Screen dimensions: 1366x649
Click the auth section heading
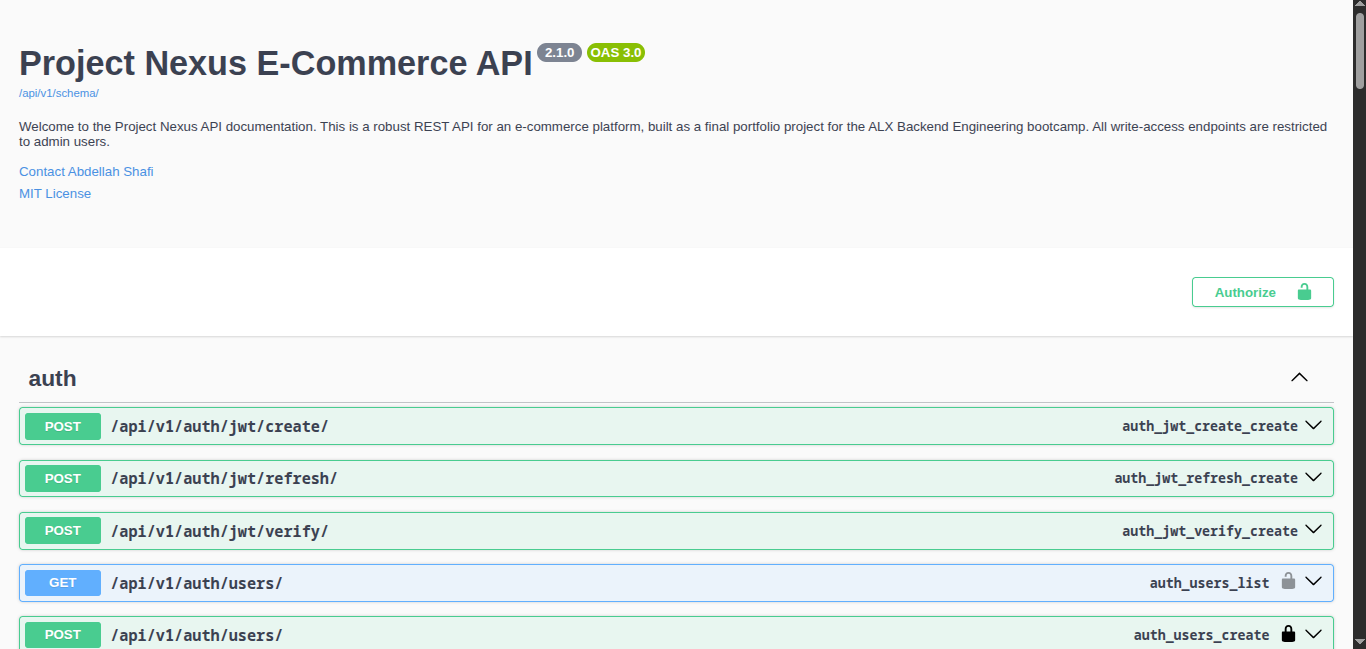point(52,379)
